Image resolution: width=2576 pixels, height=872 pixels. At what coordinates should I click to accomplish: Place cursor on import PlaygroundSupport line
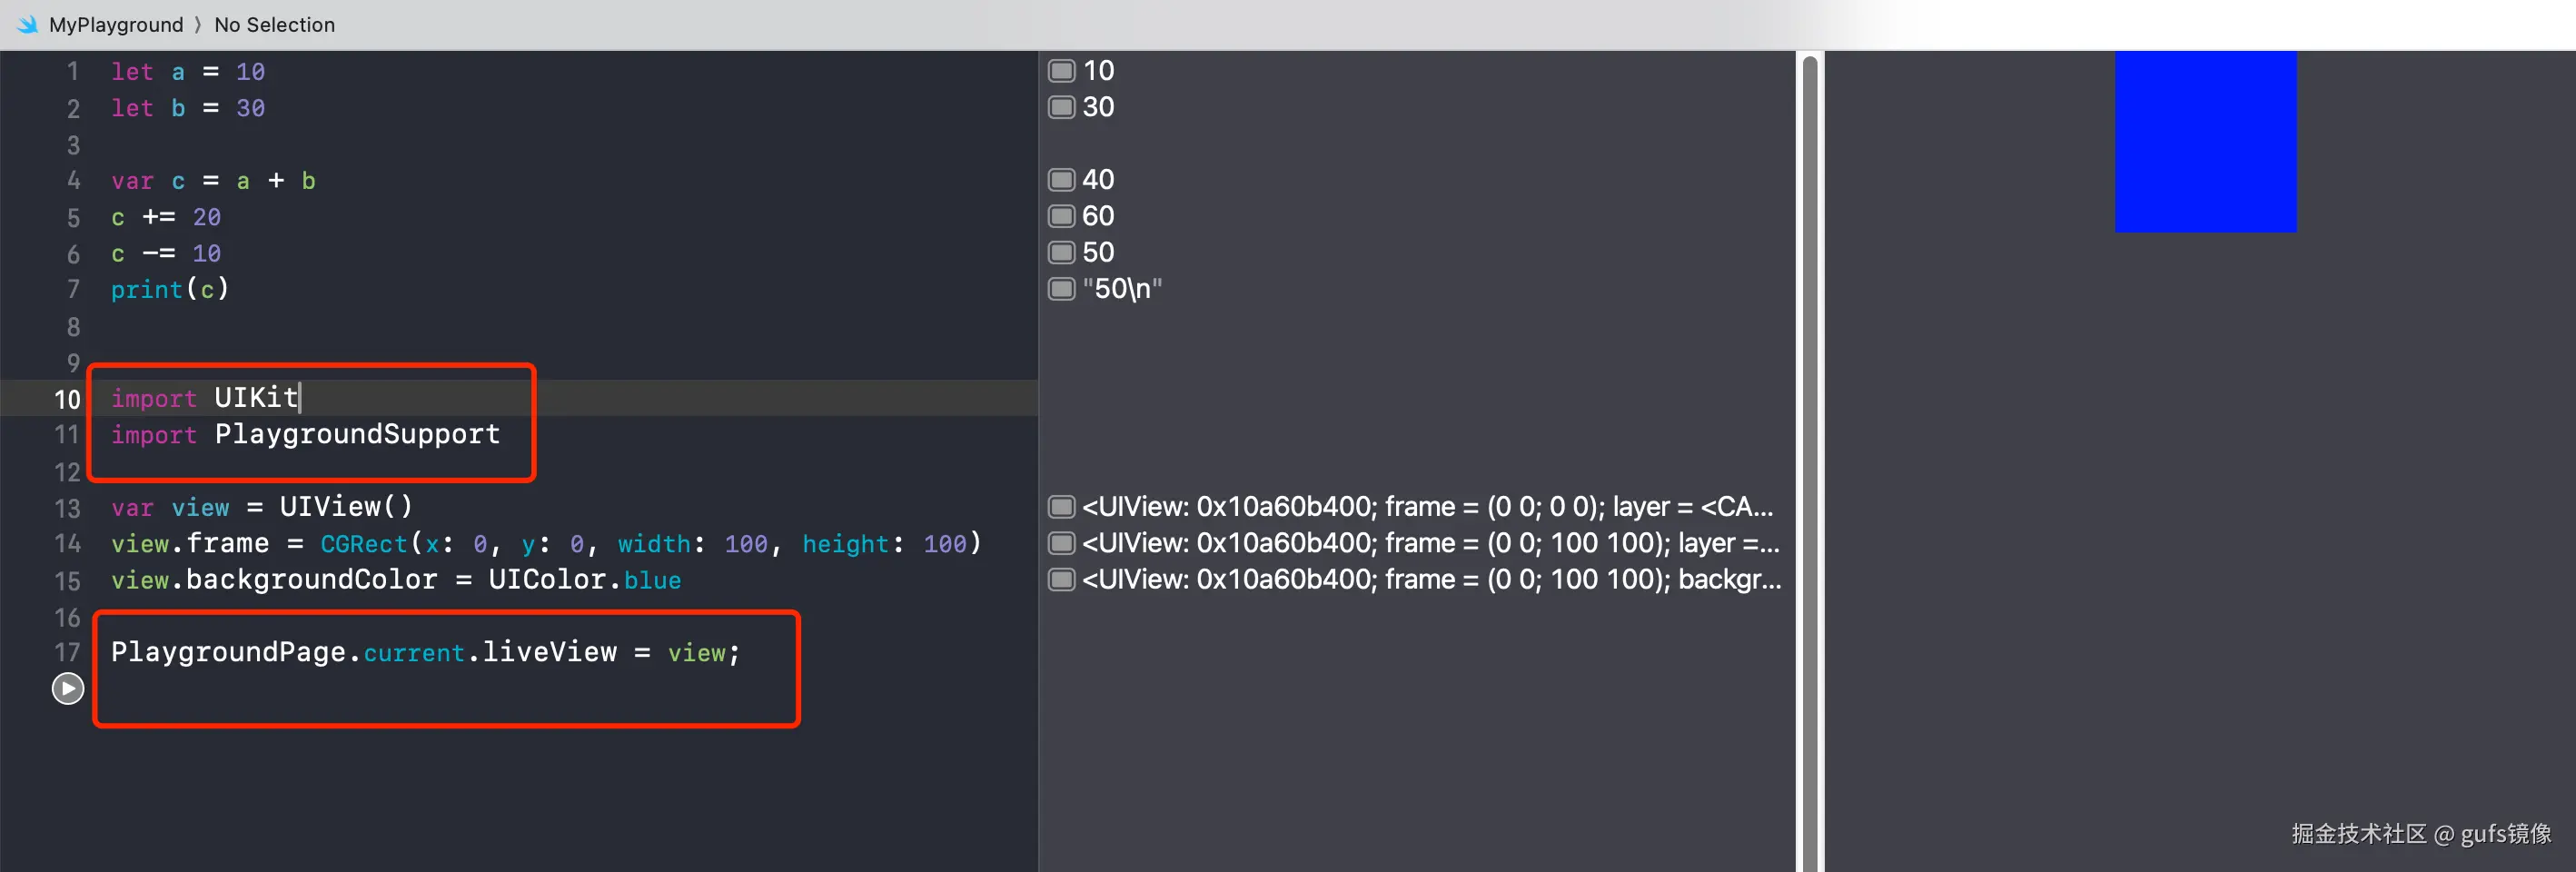click(356, 435)
